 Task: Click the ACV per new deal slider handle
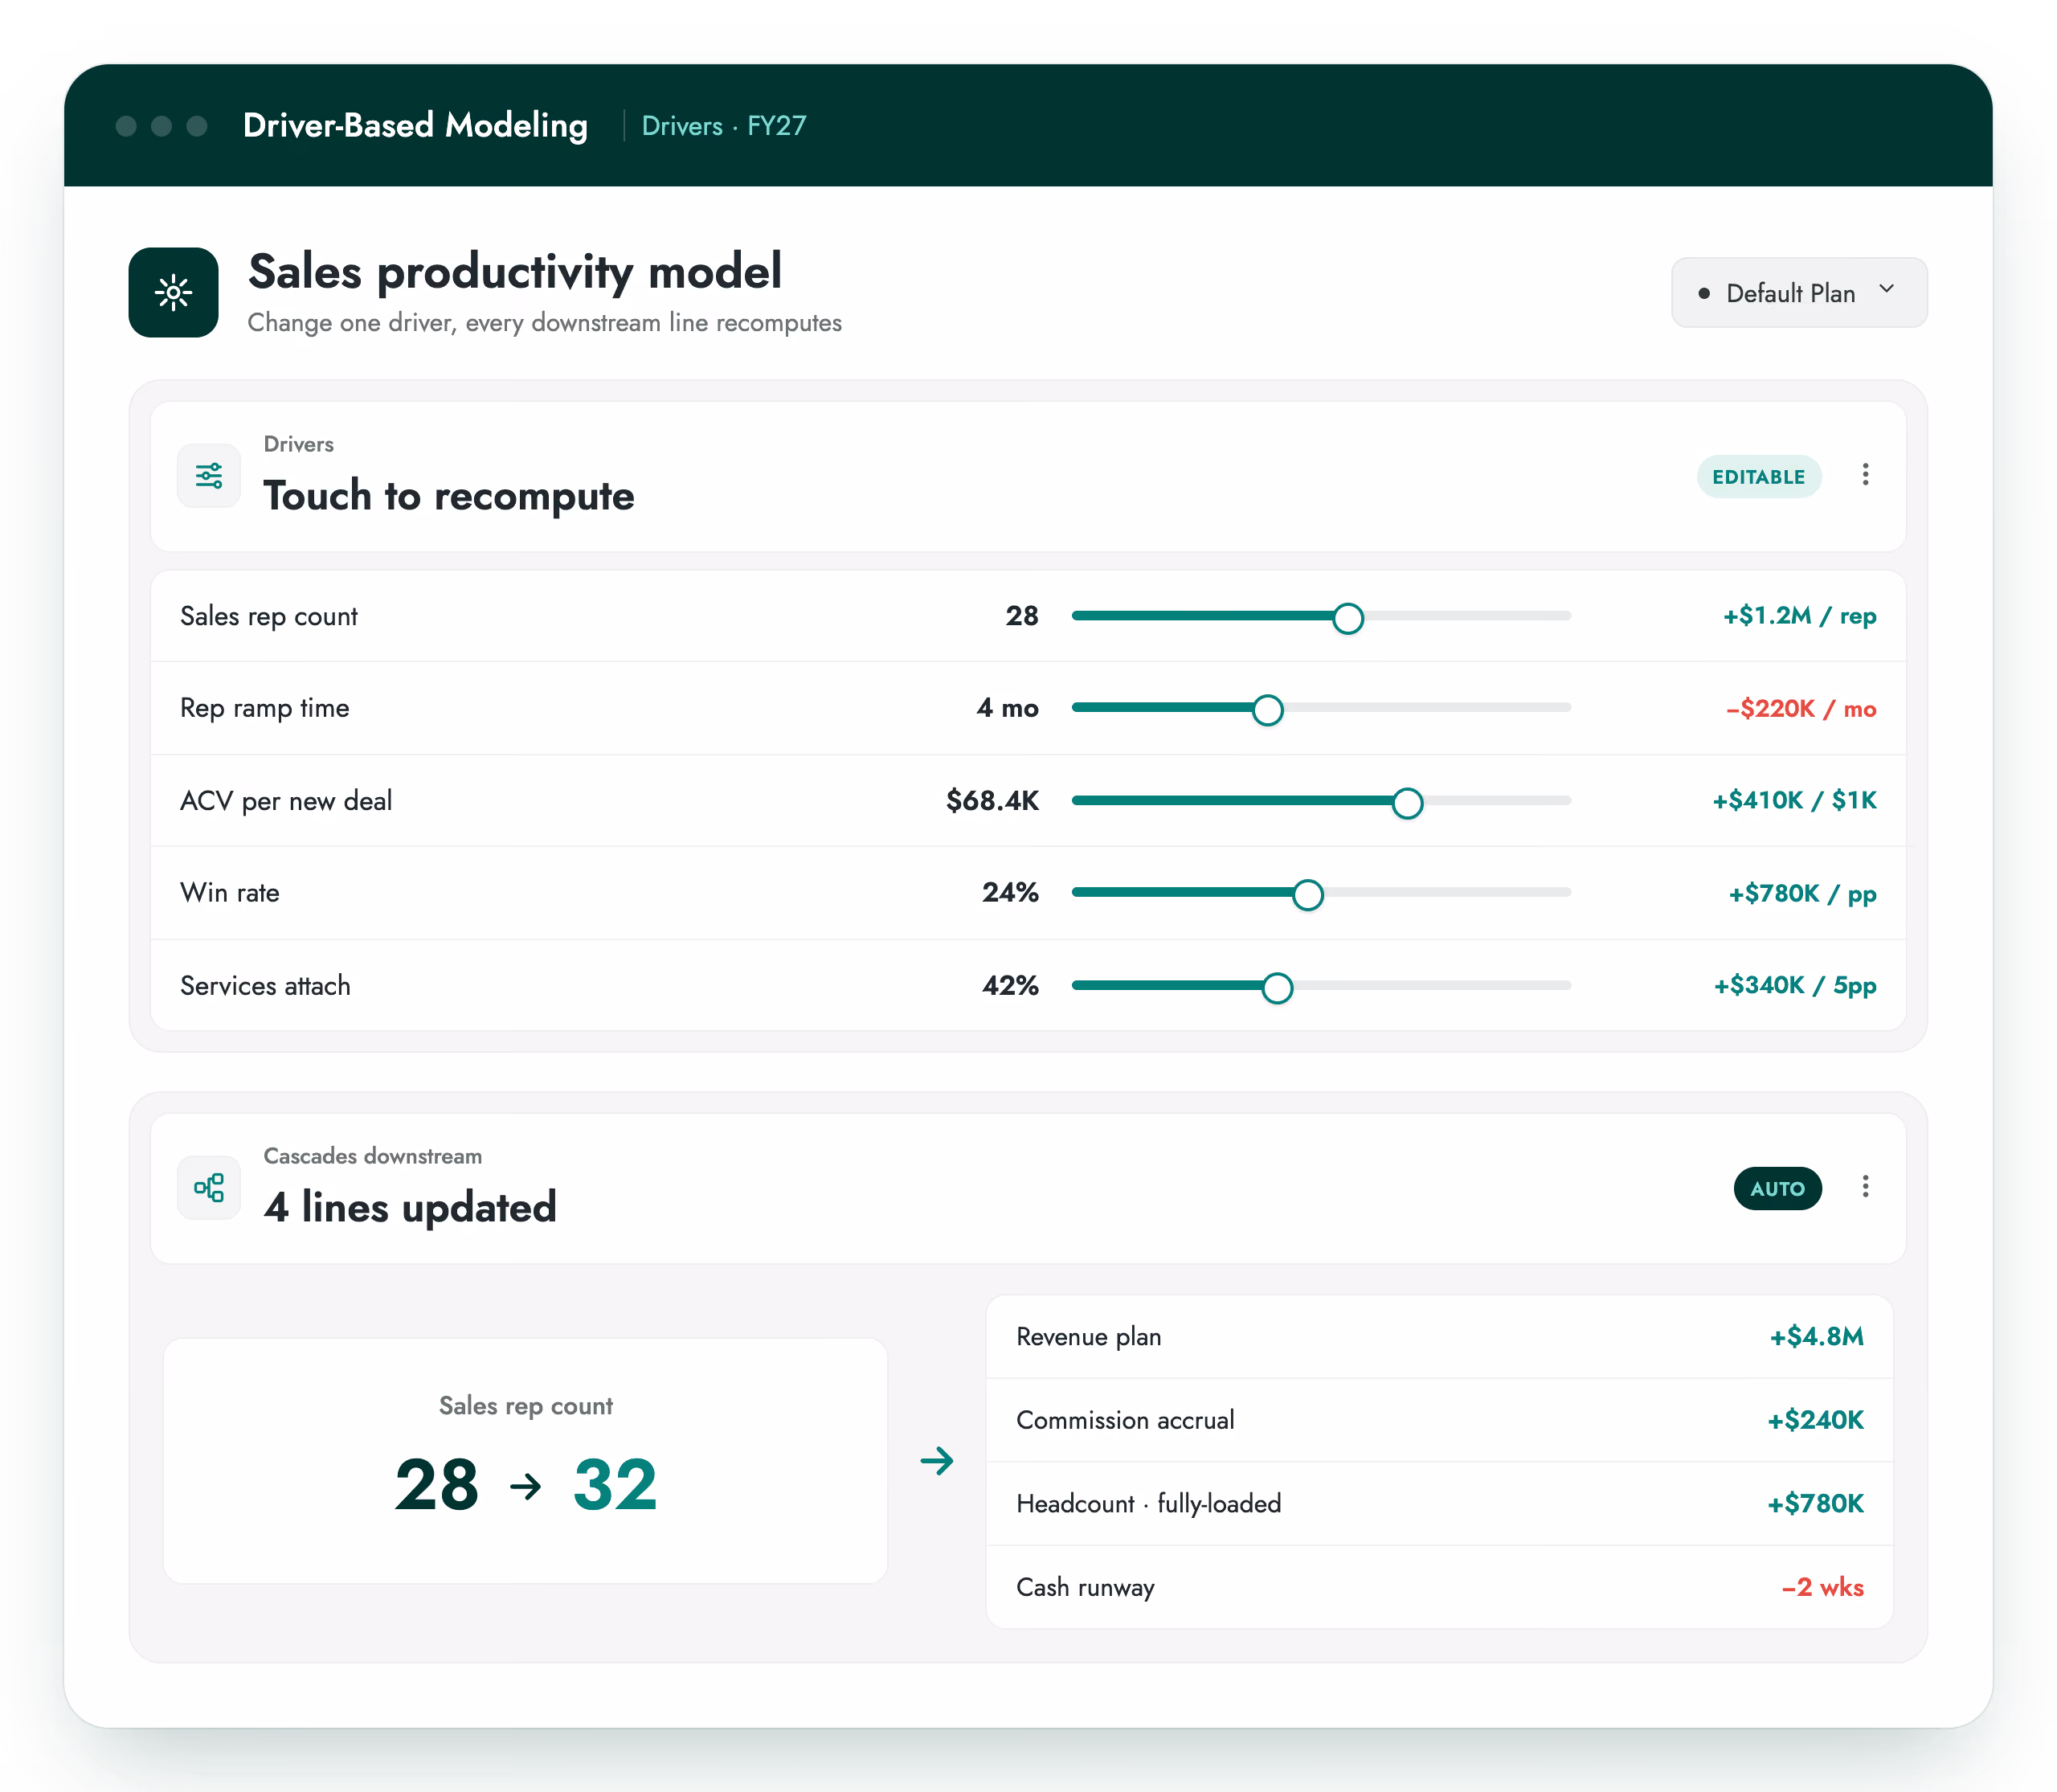point(1407,803)
